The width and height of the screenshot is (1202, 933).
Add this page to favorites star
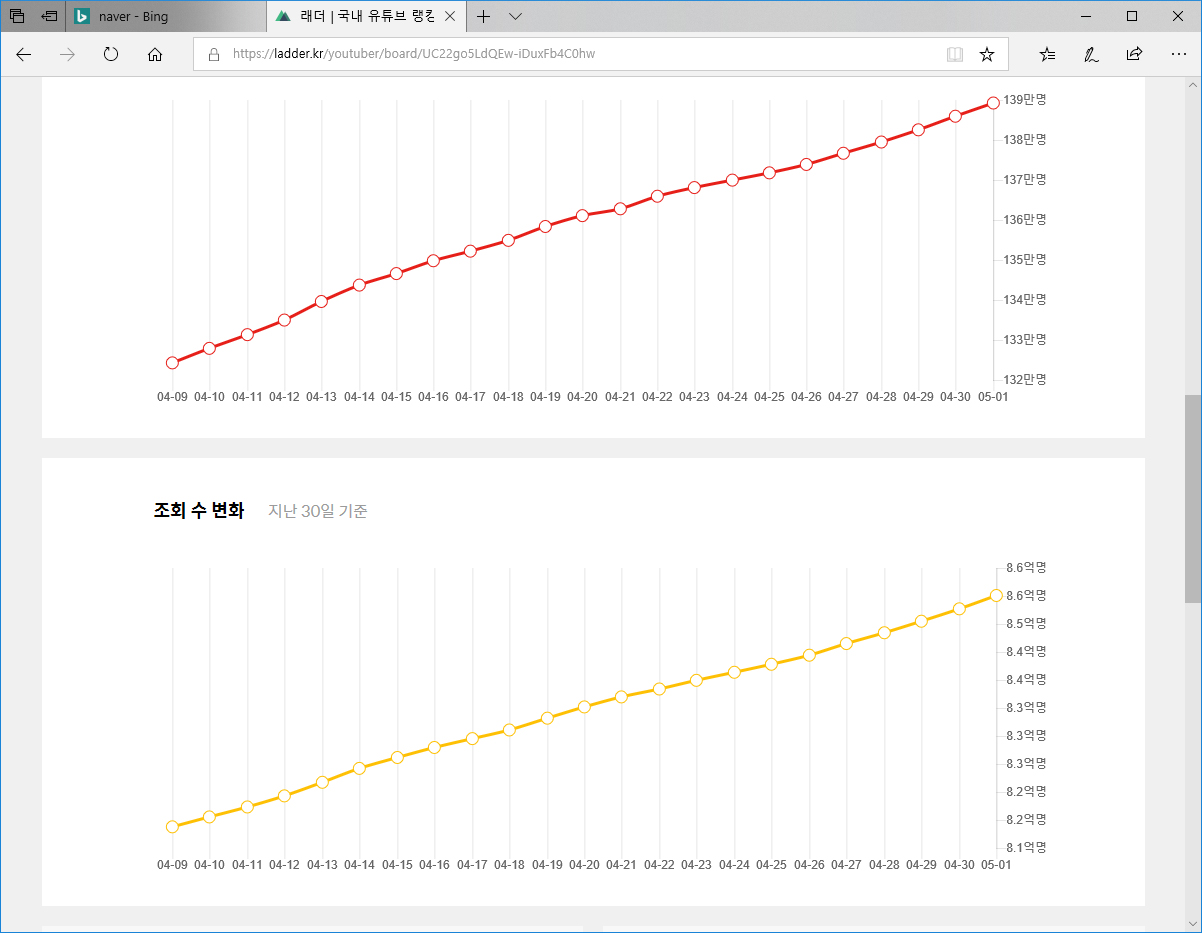[987, 54]
